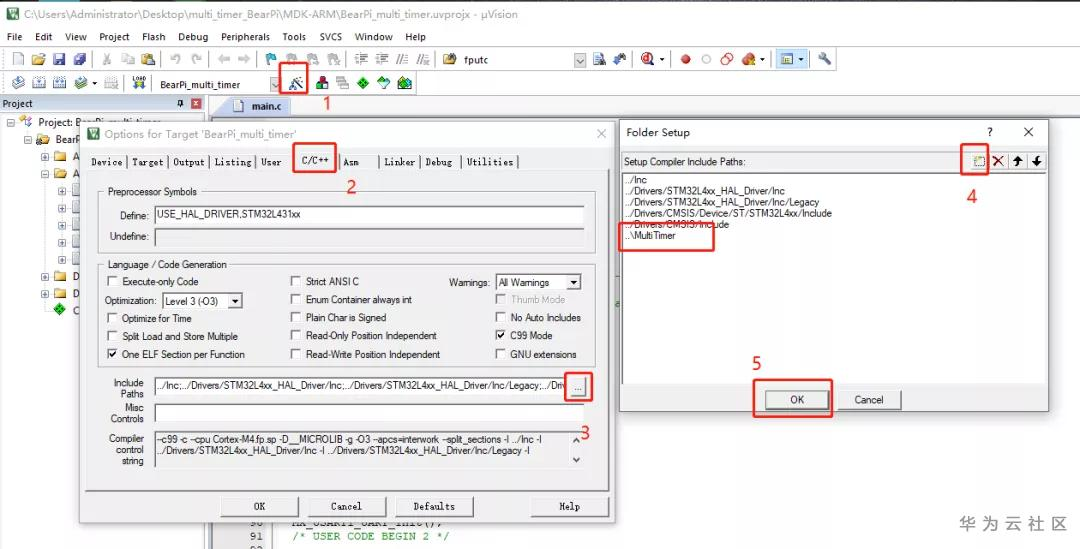Open target selector BearPi_multi_timer dropdown
Viewport: 1080px width, 549px height.
coord(275,84)
